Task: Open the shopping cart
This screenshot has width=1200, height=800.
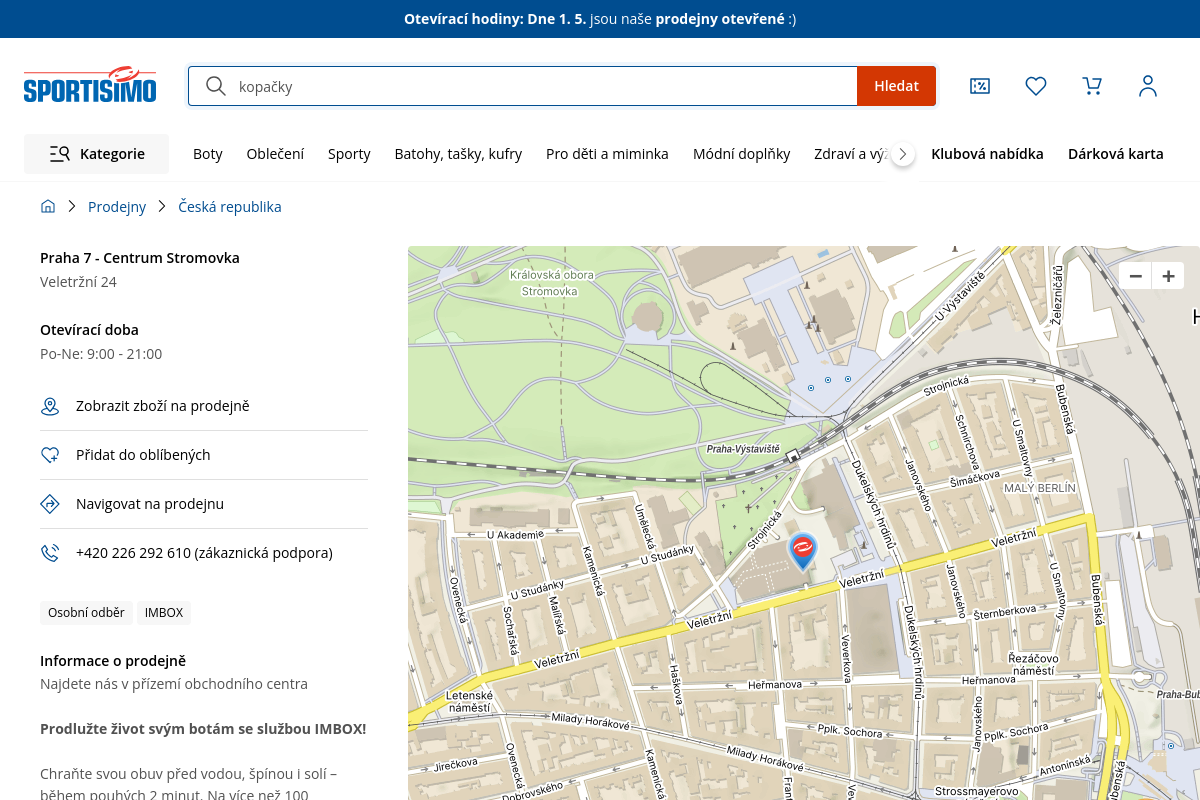Action: click(1092, 86)
